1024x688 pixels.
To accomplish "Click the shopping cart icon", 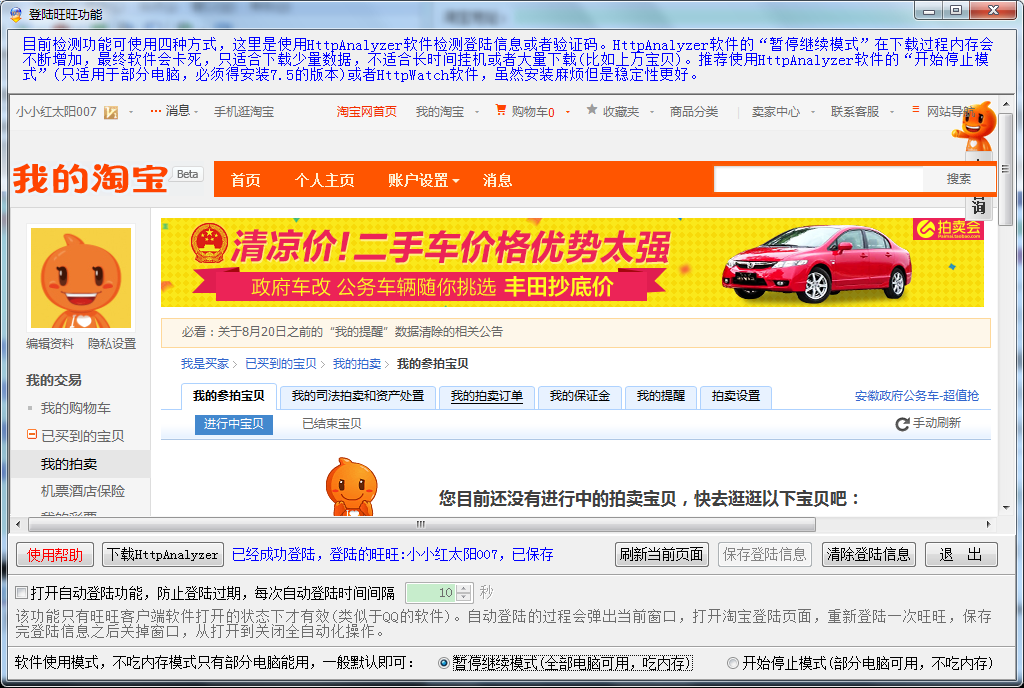I will [501, 111].
